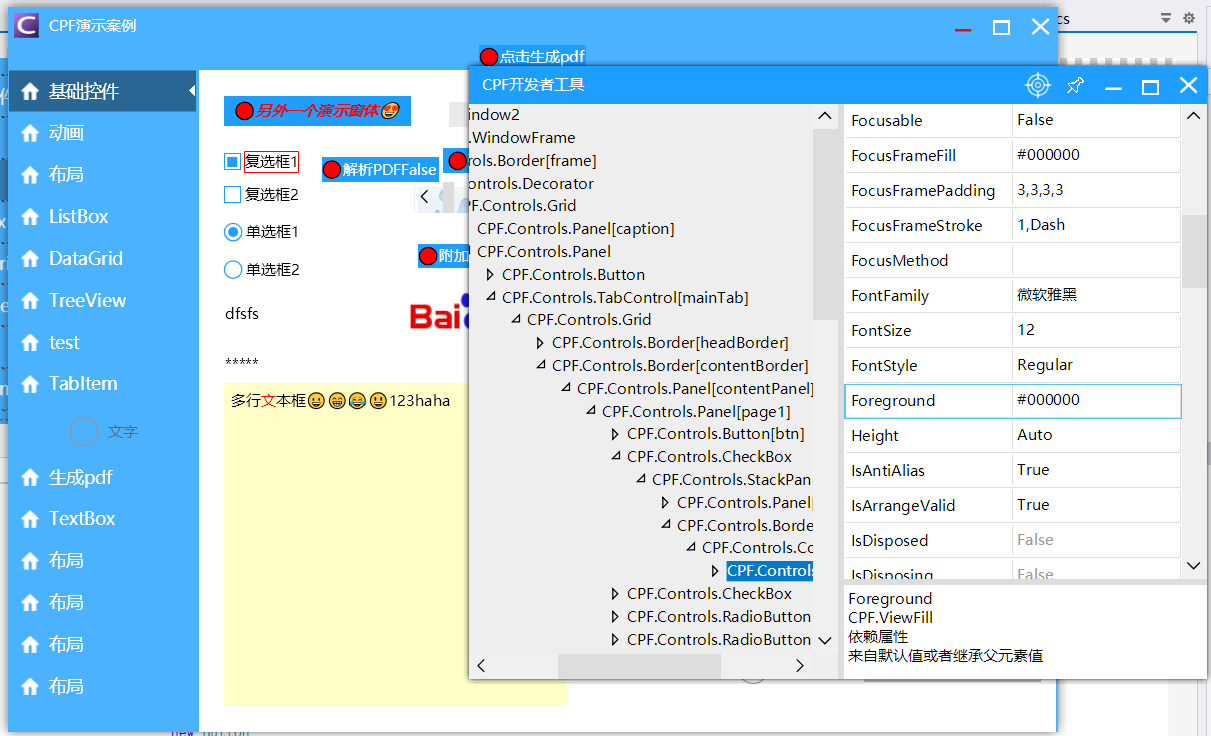Click the home icon next to 生成pdf
The width and height of the screenshot is (1211, 736).
click(x=29, y=478)
